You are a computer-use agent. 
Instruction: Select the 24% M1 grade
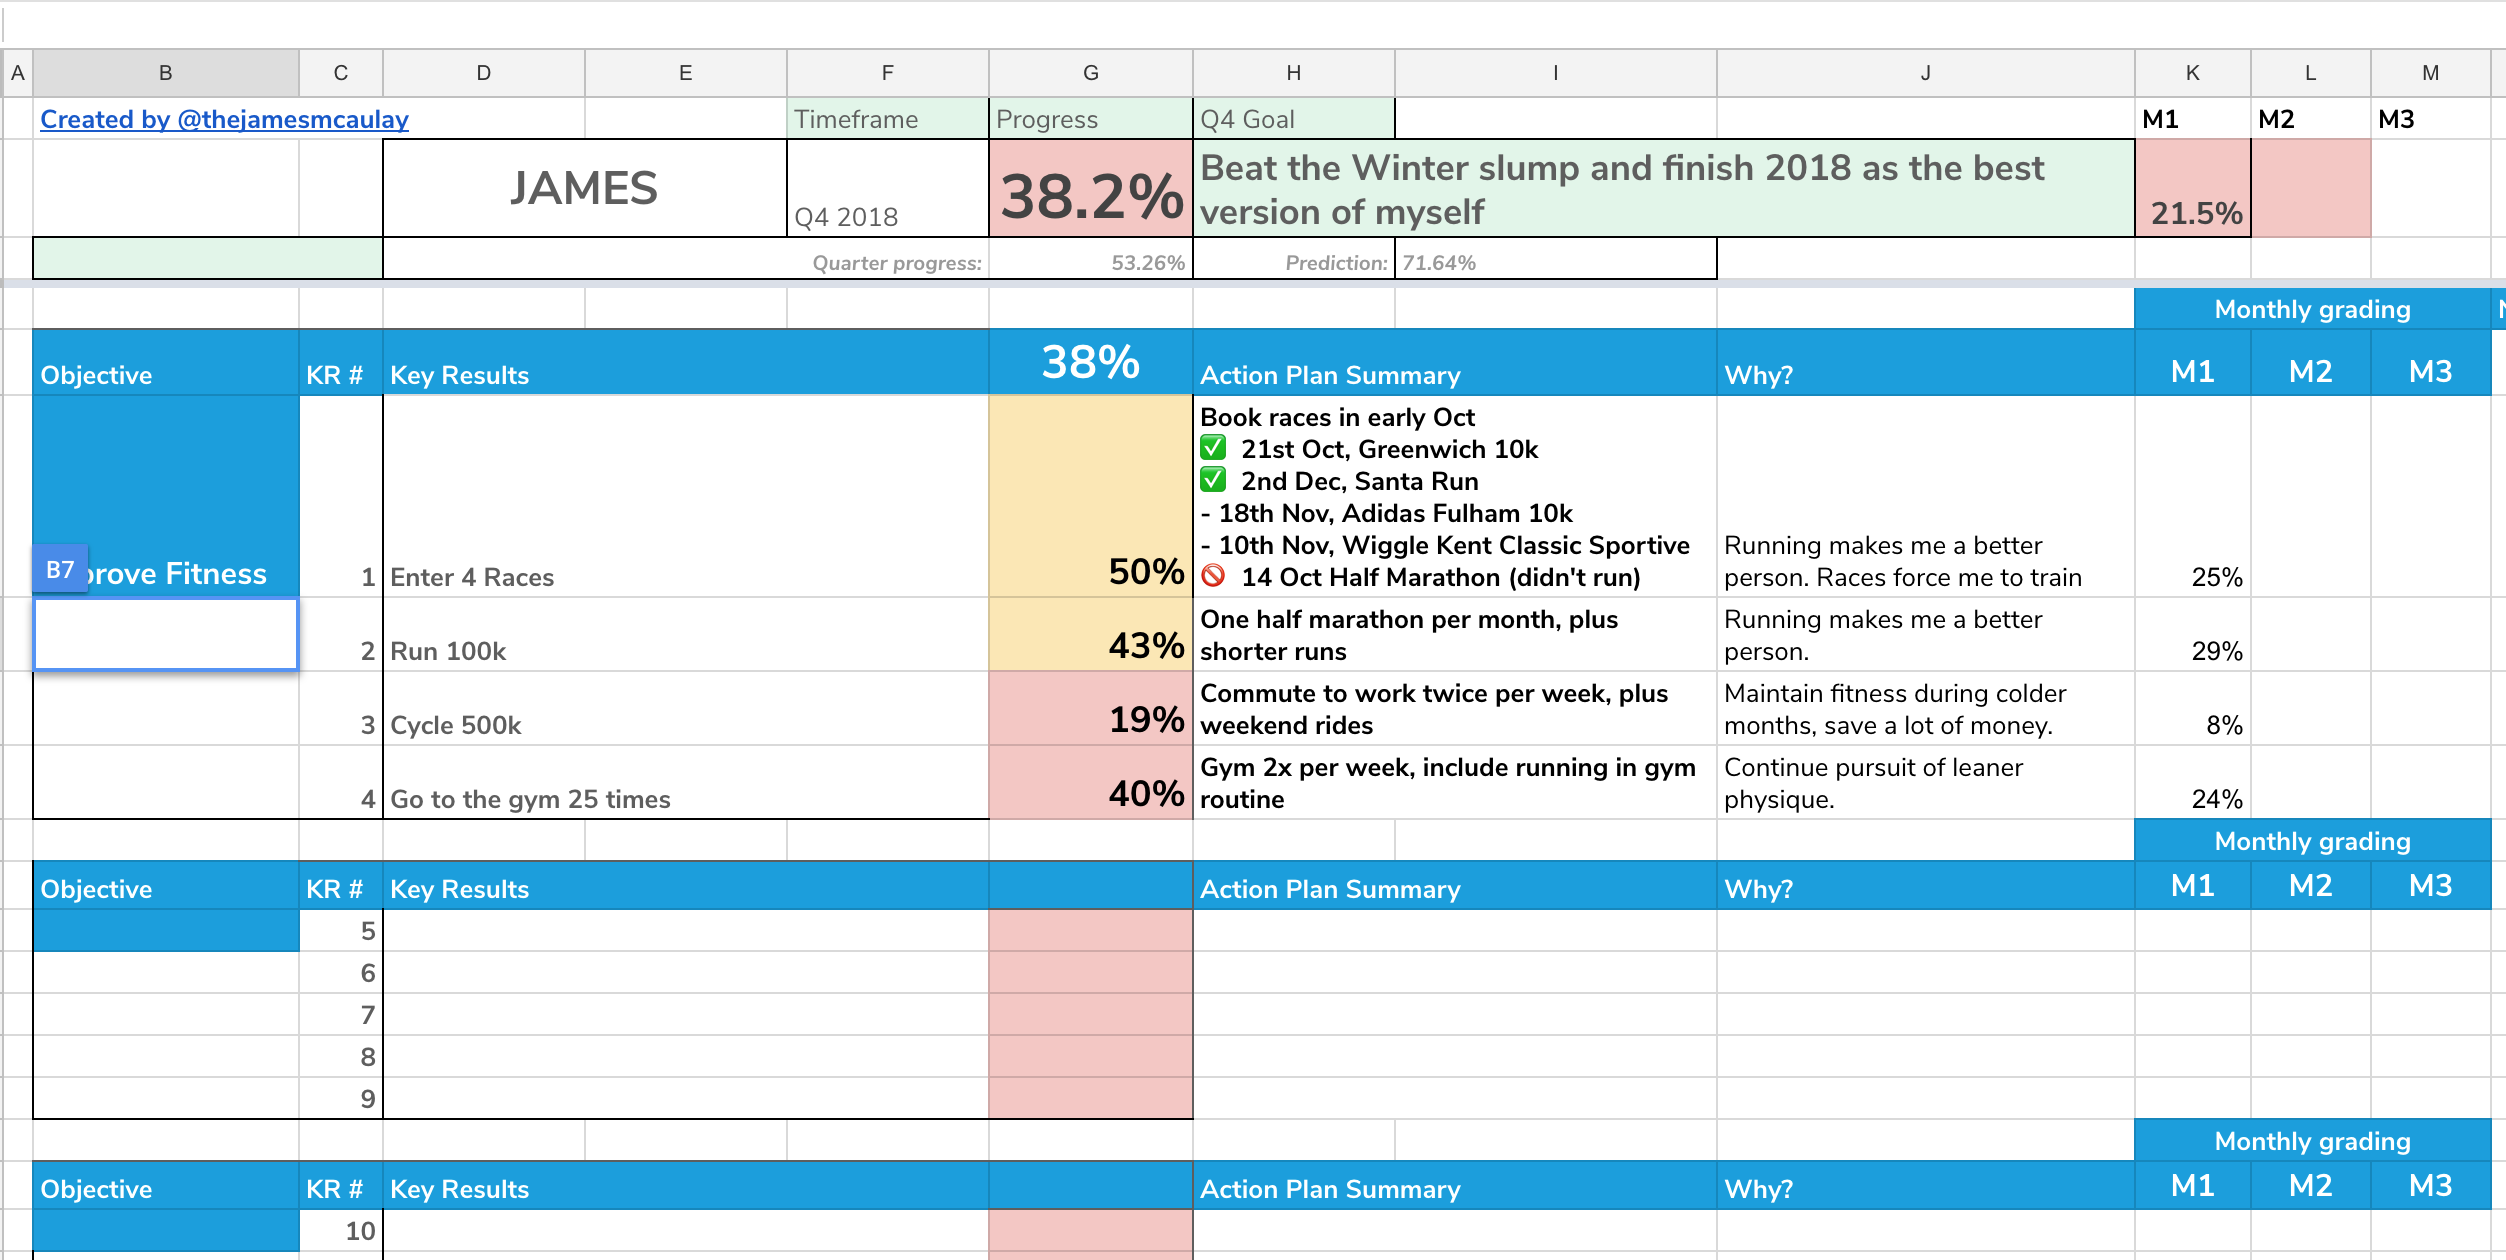[x=2193, y=782]
